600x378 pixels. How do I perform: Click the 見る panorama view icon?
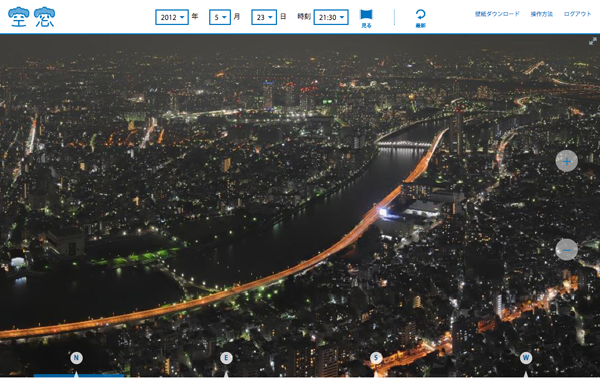(x=366, y=18)
